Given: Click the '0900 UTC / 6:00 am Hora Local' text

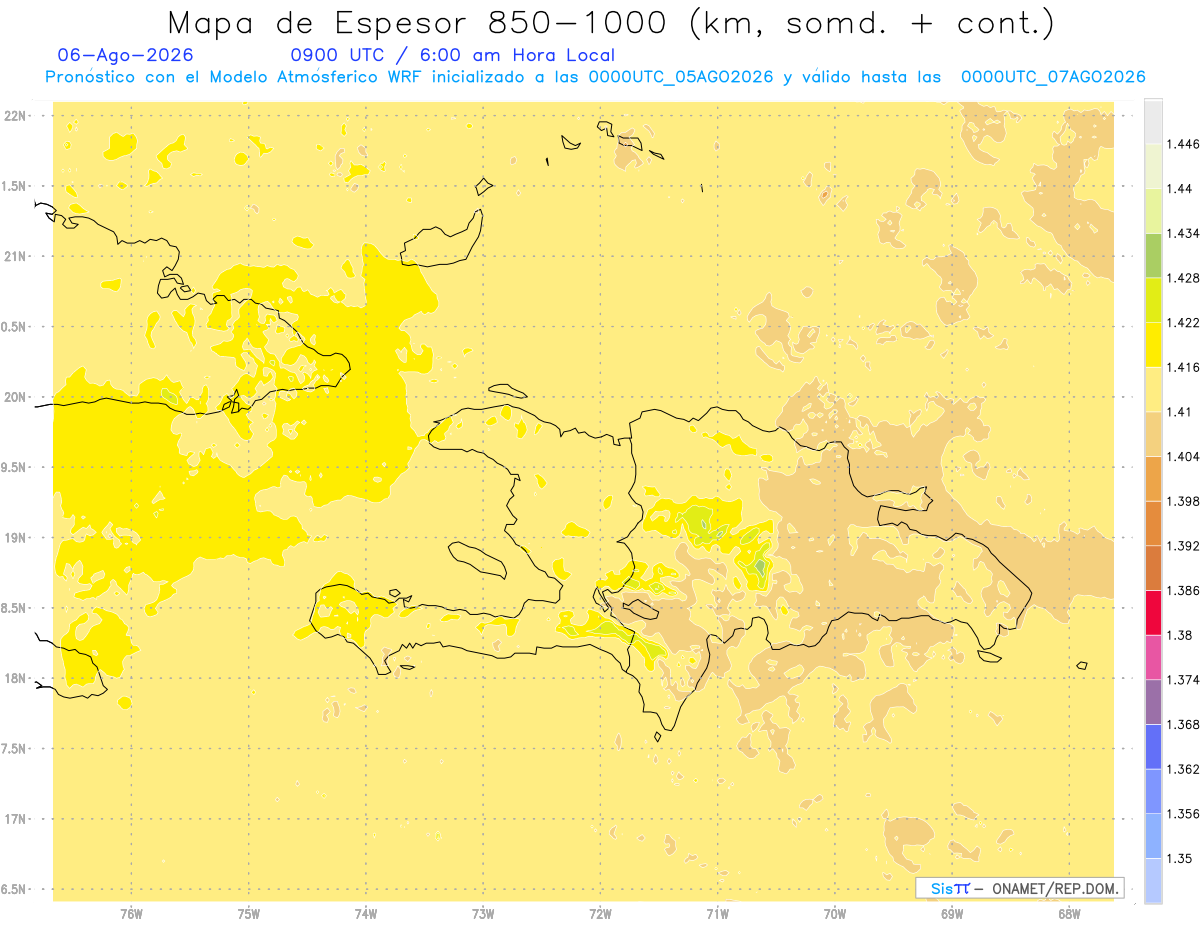Looking at the screenshot, I should pyautogui.click(x=452, y=56).
